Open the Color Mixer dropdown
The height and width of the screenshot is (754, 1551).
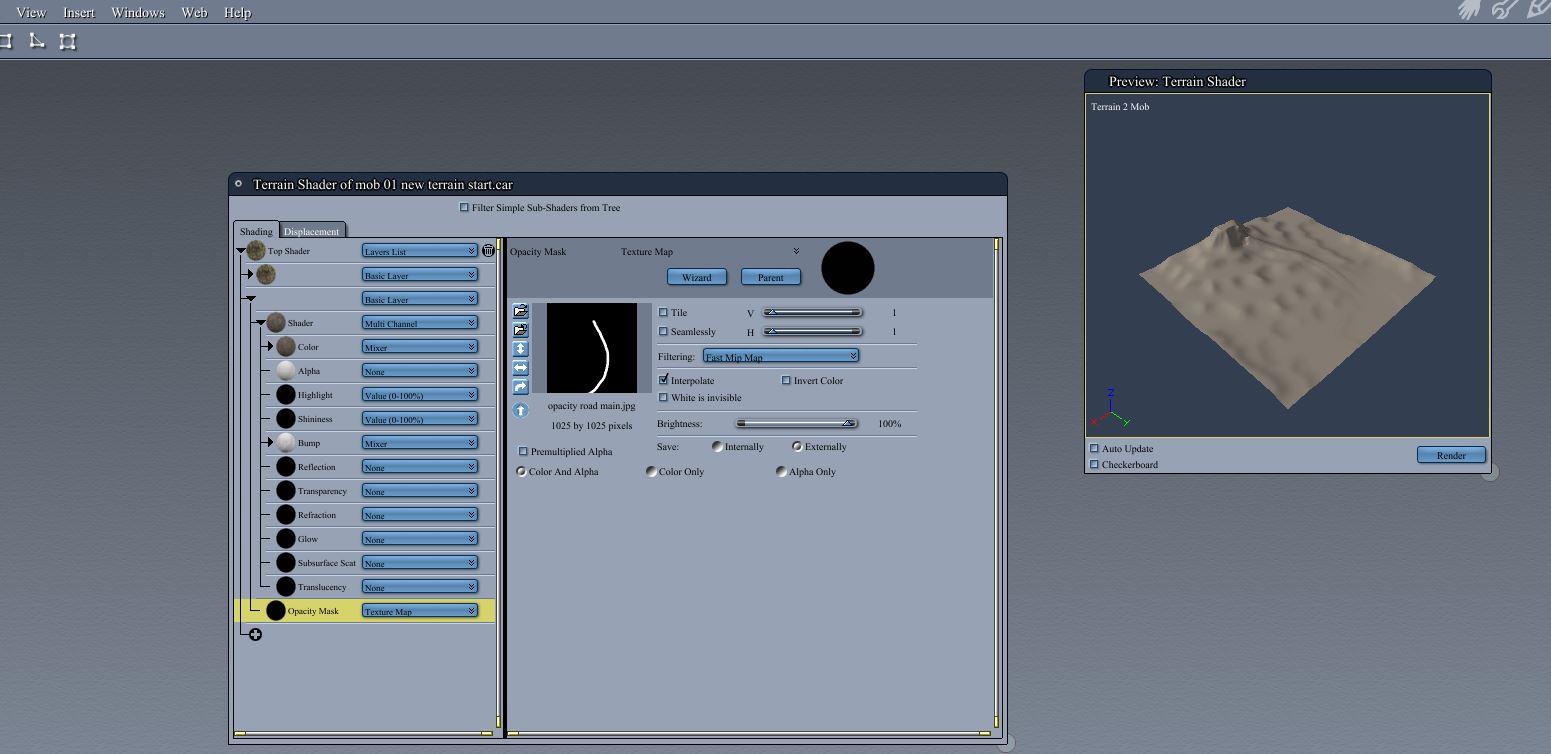click(x=419, y=347)
